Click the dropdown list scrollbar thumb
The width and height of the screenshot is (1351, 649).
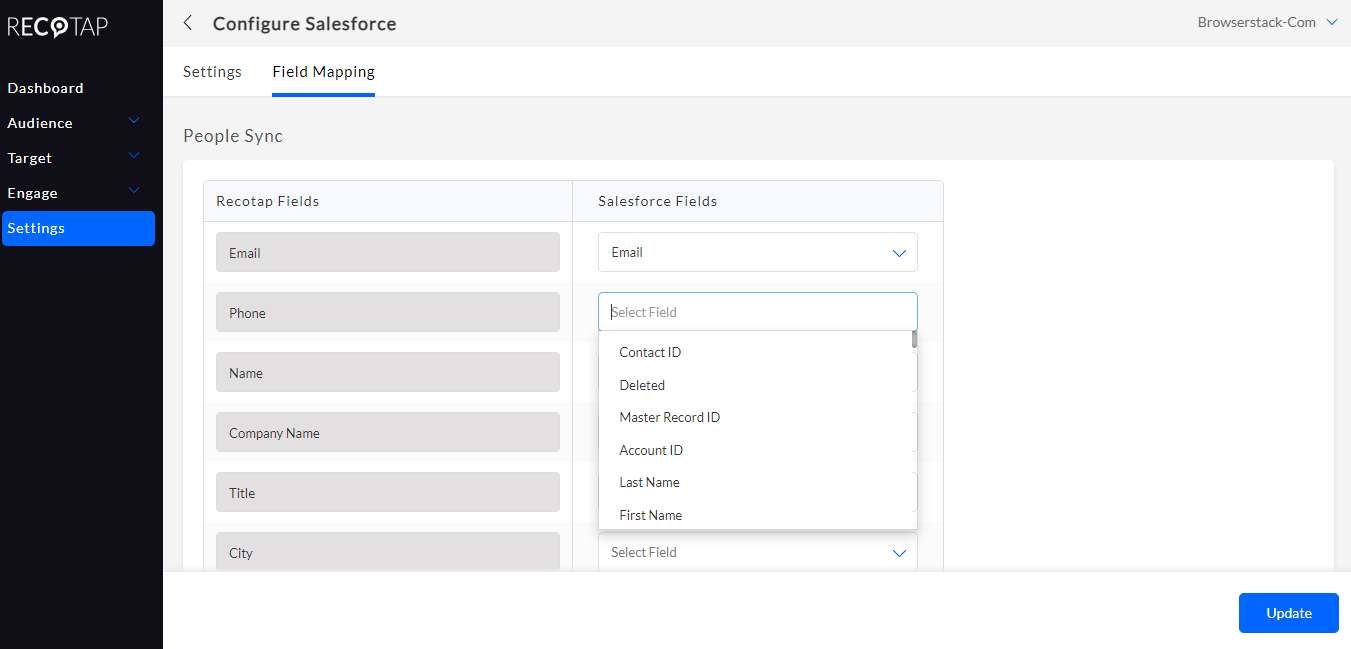(914, 340)
